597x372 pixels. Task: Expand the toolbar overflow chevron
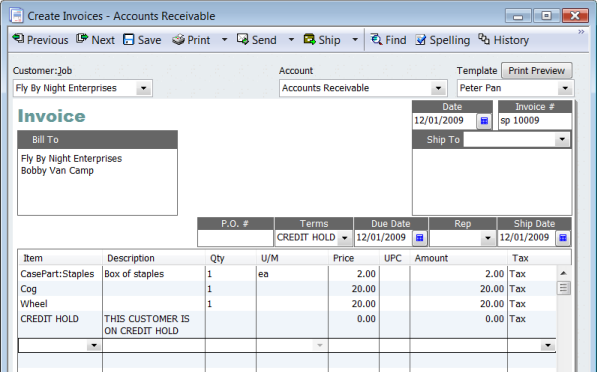581,32
